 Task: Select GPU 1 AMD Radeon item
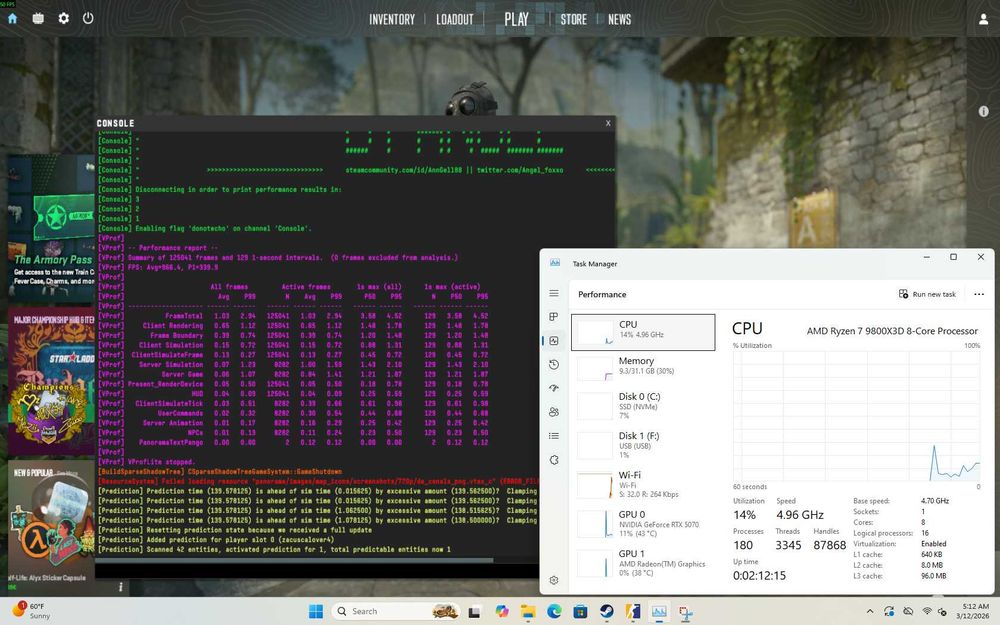(643, 563)
